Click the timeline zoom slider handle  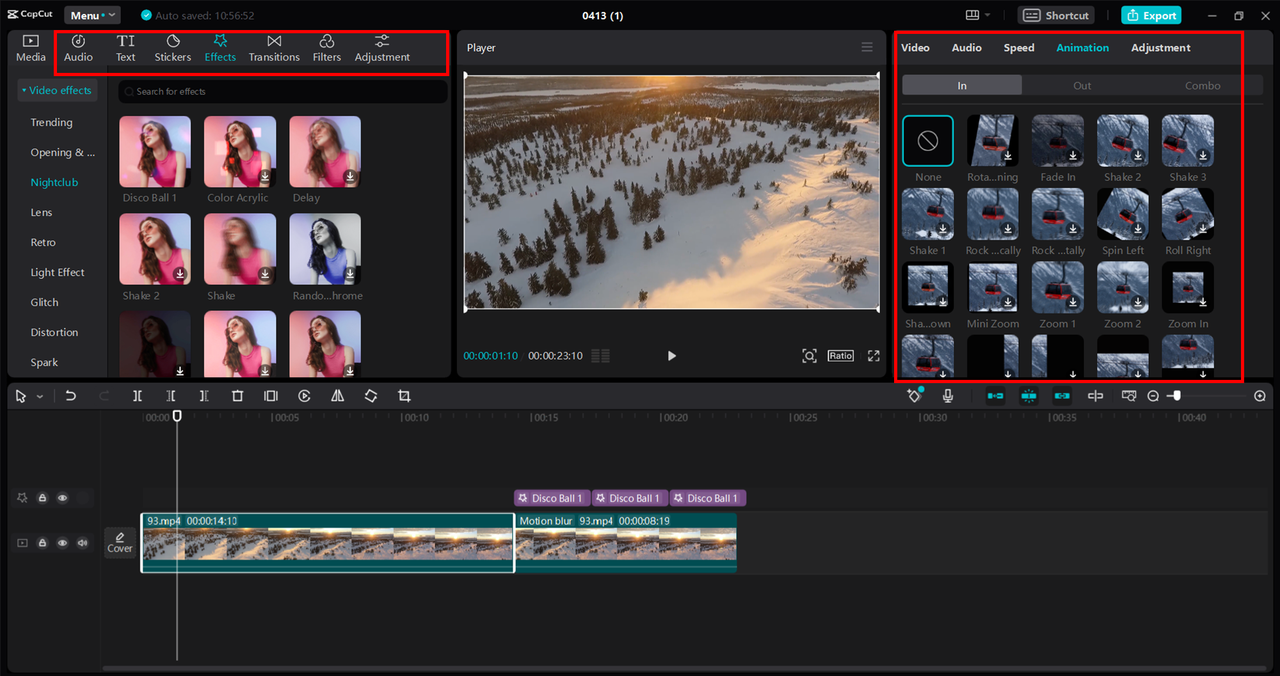pyautogui.click(x=1177, y=396)
